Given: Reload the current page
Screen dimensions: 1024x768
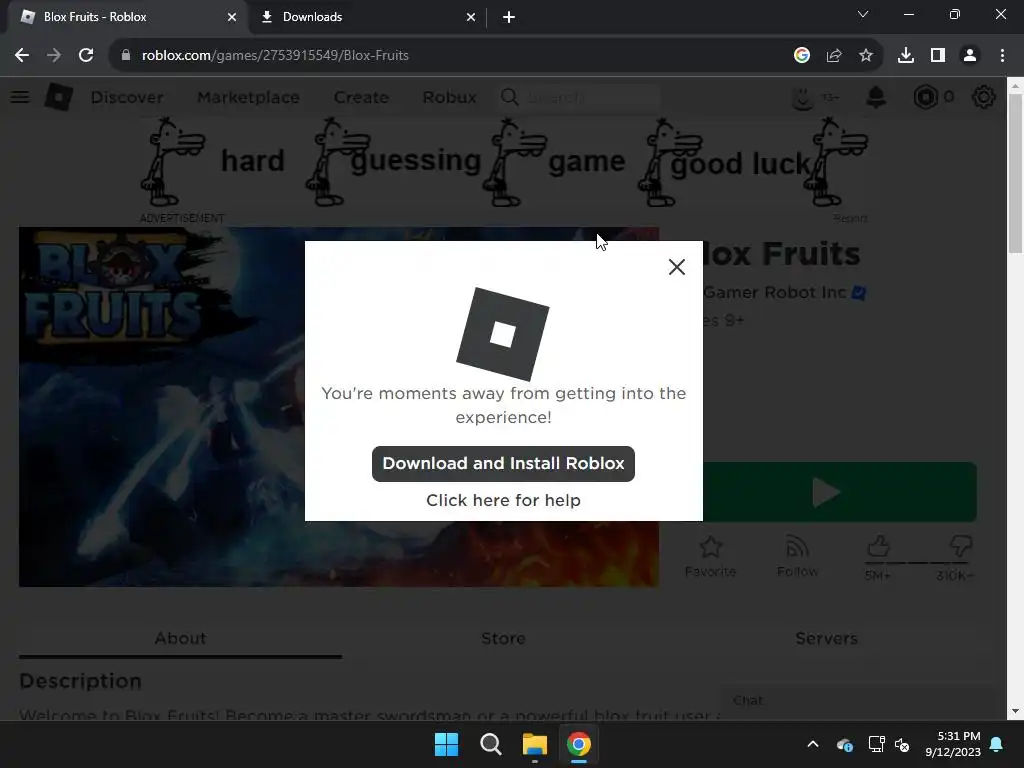Looking at the screenshot, I should pos(86,56).
